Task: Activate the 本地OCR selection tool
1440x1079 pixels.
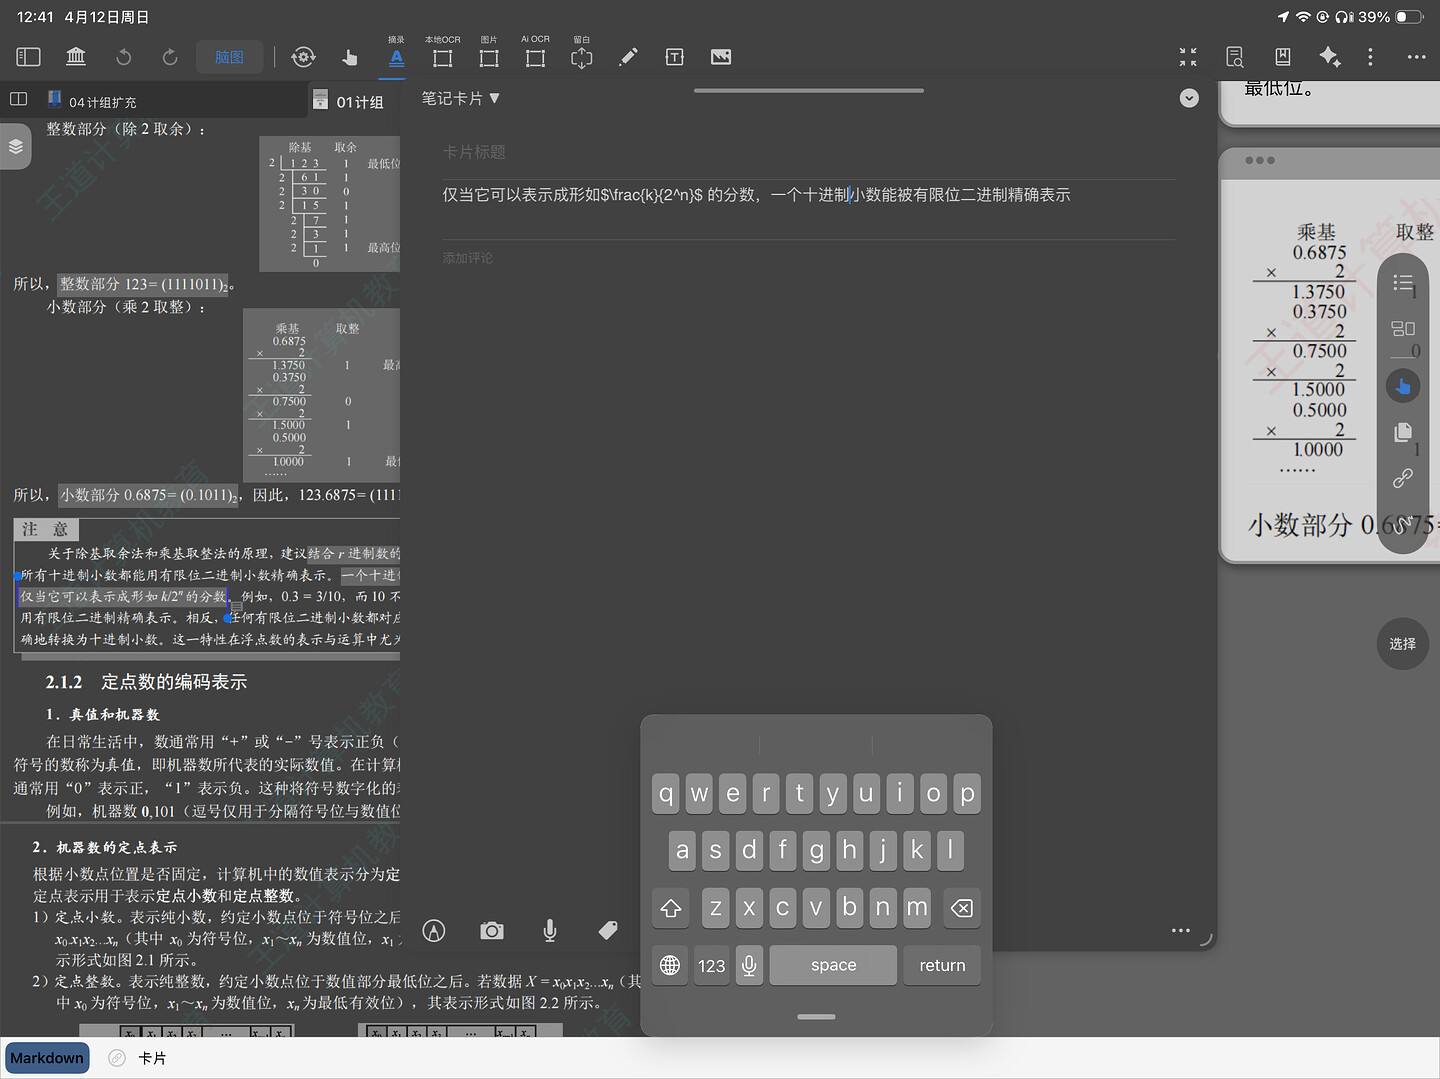Action: (442, 56)
